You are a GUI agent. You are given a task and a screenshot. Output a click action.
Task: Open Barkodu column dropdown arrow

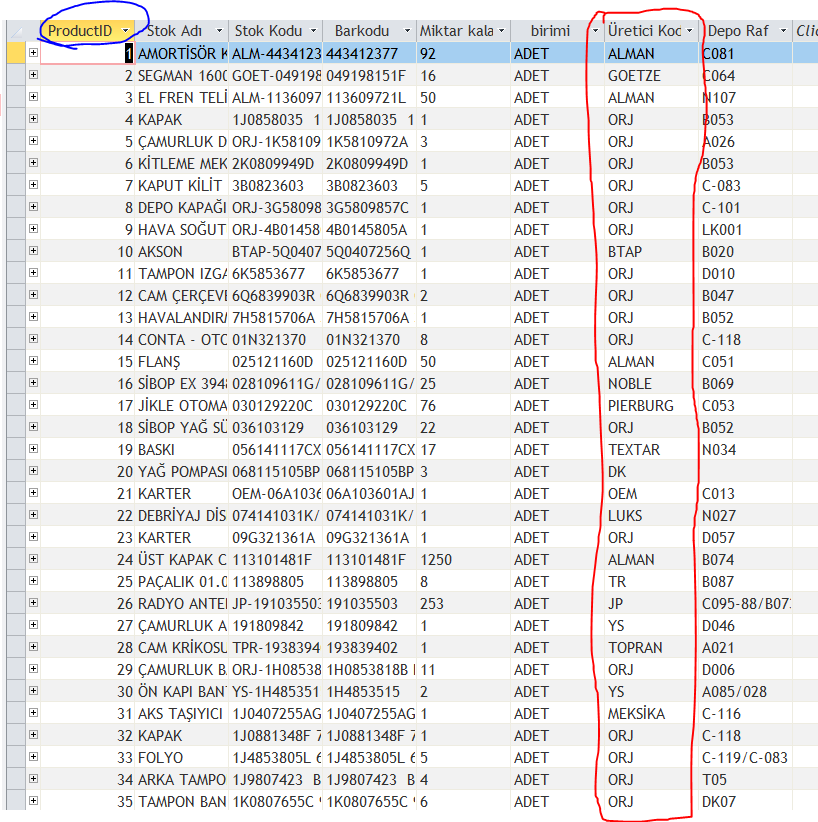[407, 31]
